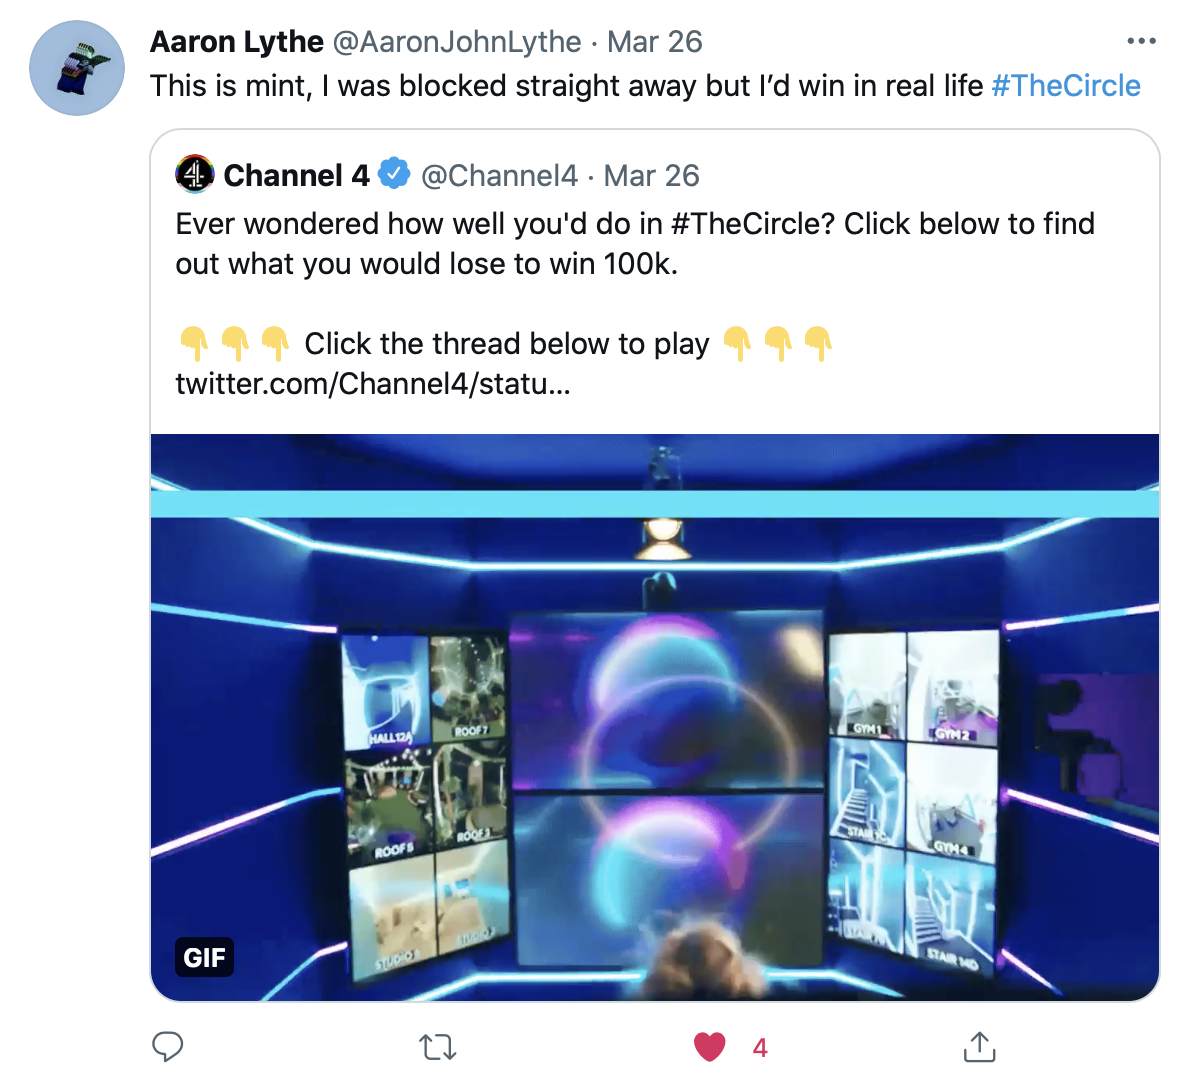Open the @AaronJohnLythe handle
1192x1088 pixels.
click(457, 42)
